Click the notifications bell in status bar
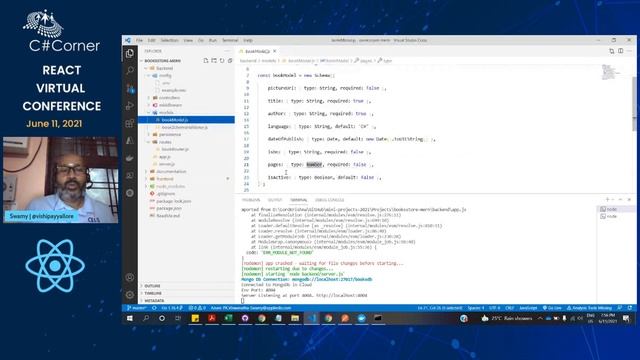Image resolution: width=640 pixels, height=360 pixels. coord(629,308)
